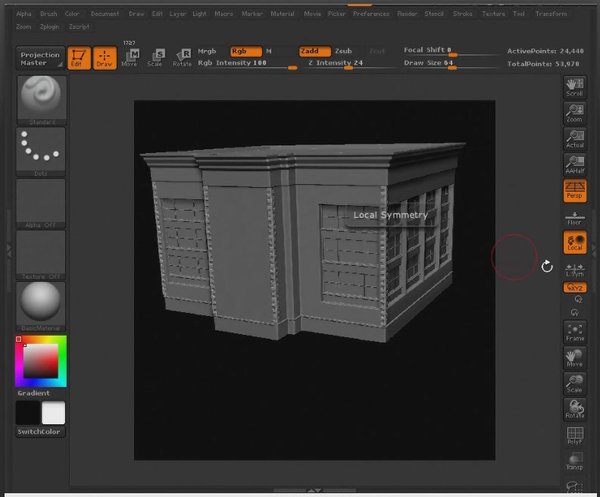Open the BasicMaterial material picker

pyautogui.click(x=41, y=304)
